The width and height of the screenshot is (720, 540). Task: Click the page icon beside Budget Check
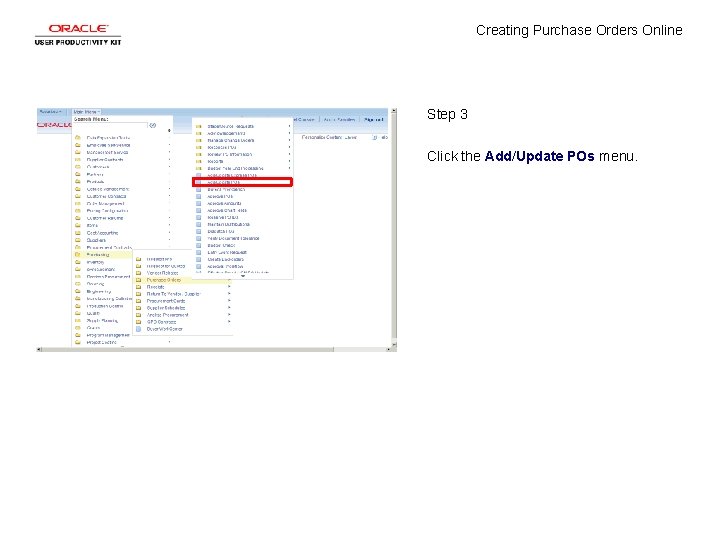coord(199,245)
